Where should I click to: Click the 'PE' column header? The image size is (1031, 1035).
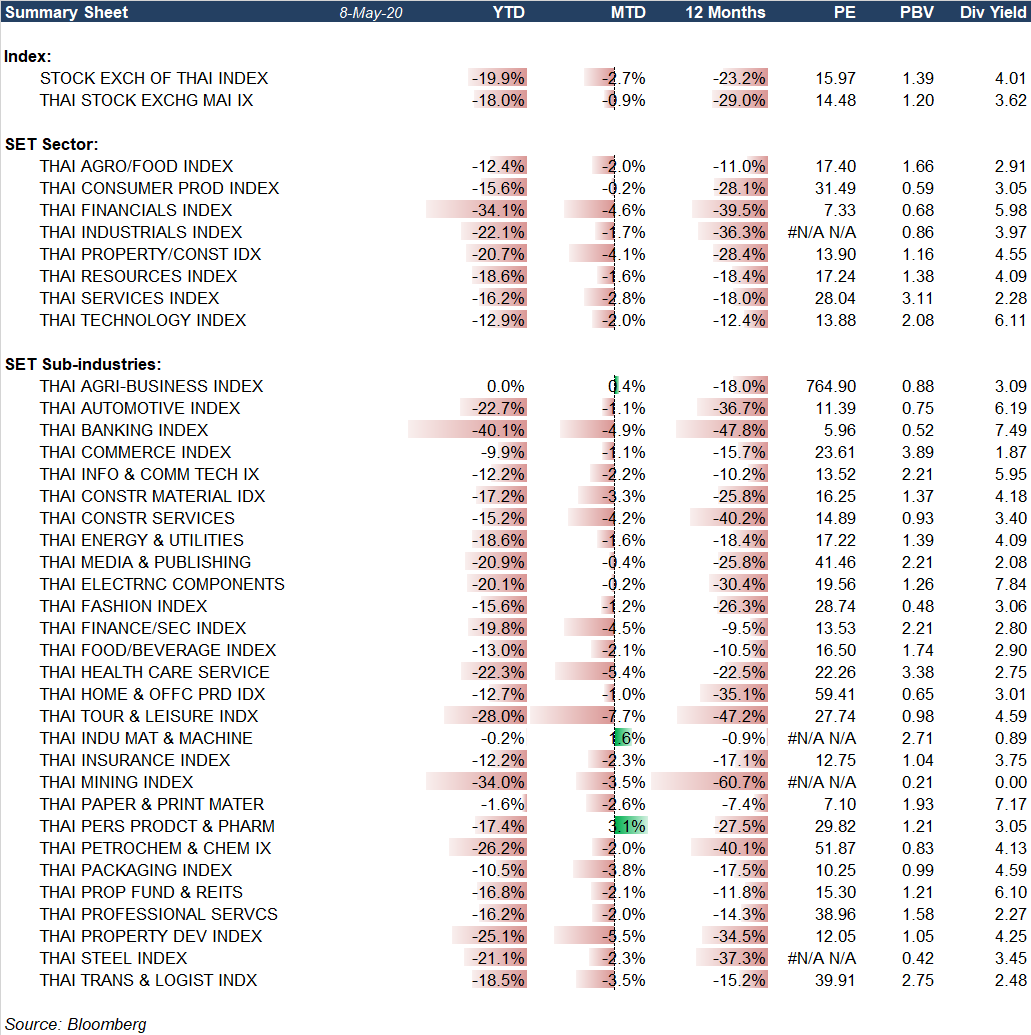[844, 12]
